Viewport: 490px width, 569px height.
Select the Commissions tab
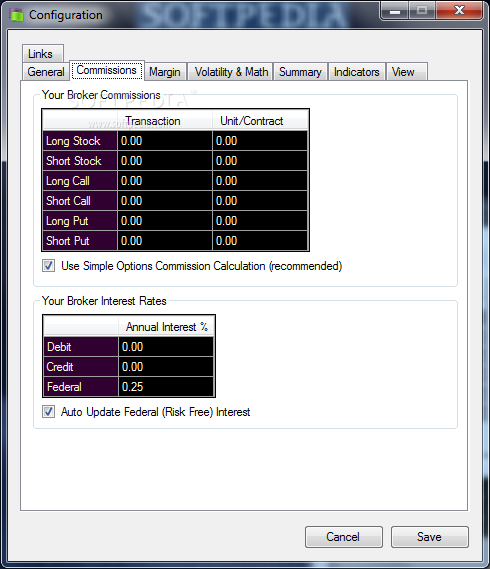(107, 70)
